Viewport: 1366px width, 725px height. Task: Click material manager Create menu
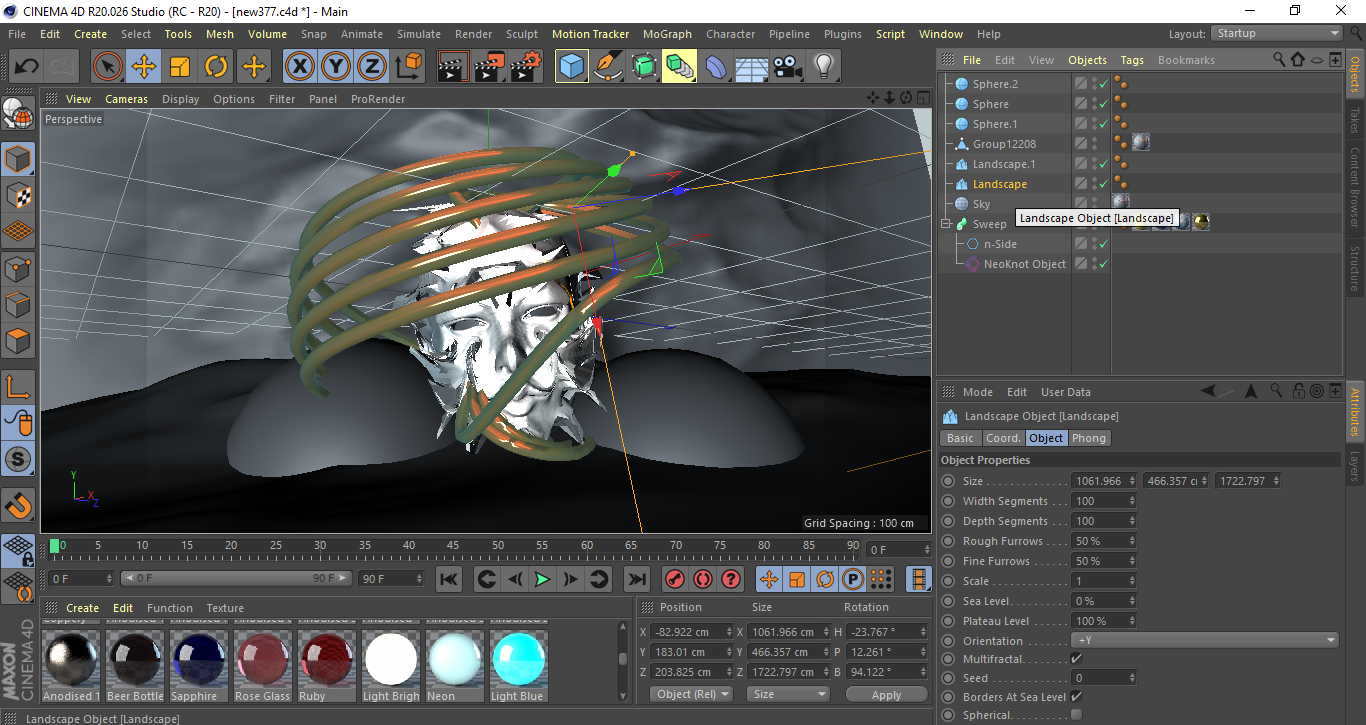(x=82, y=608)
